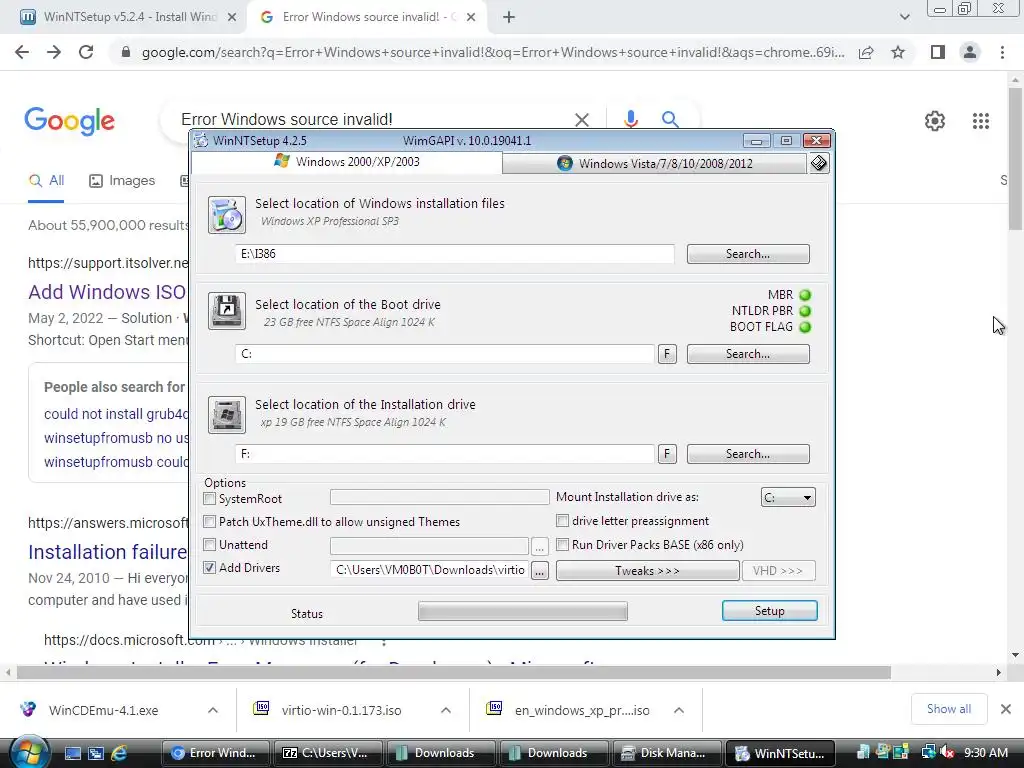
Task: Click the page horizontal scrollbar
Action: (x=453, y=673)
